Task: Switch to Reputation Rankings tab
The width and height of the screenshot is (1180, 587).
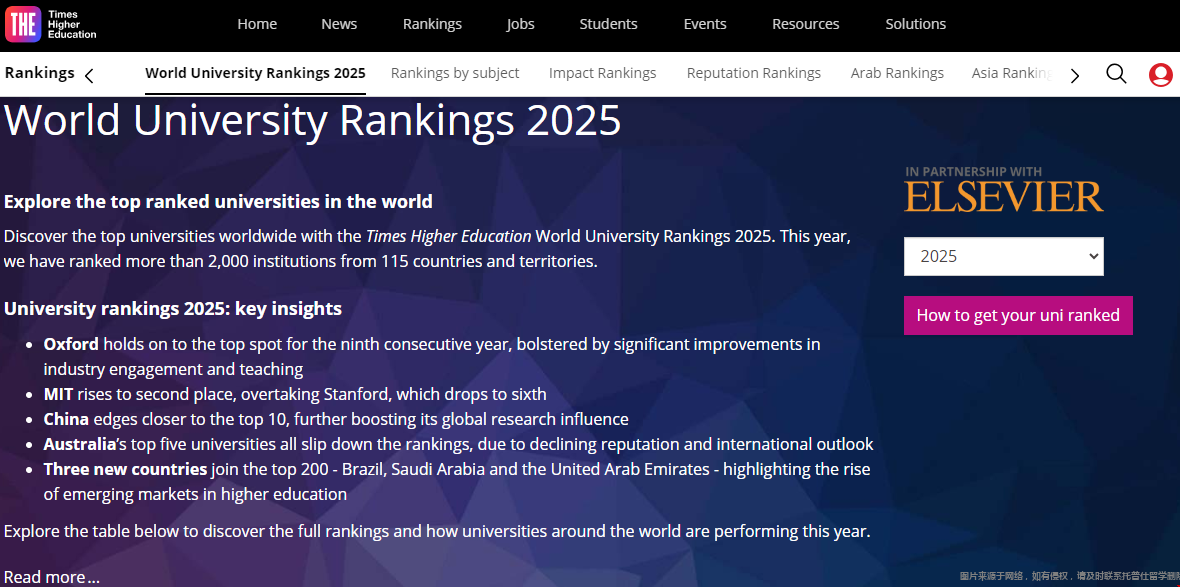Action: coord(754,74)
